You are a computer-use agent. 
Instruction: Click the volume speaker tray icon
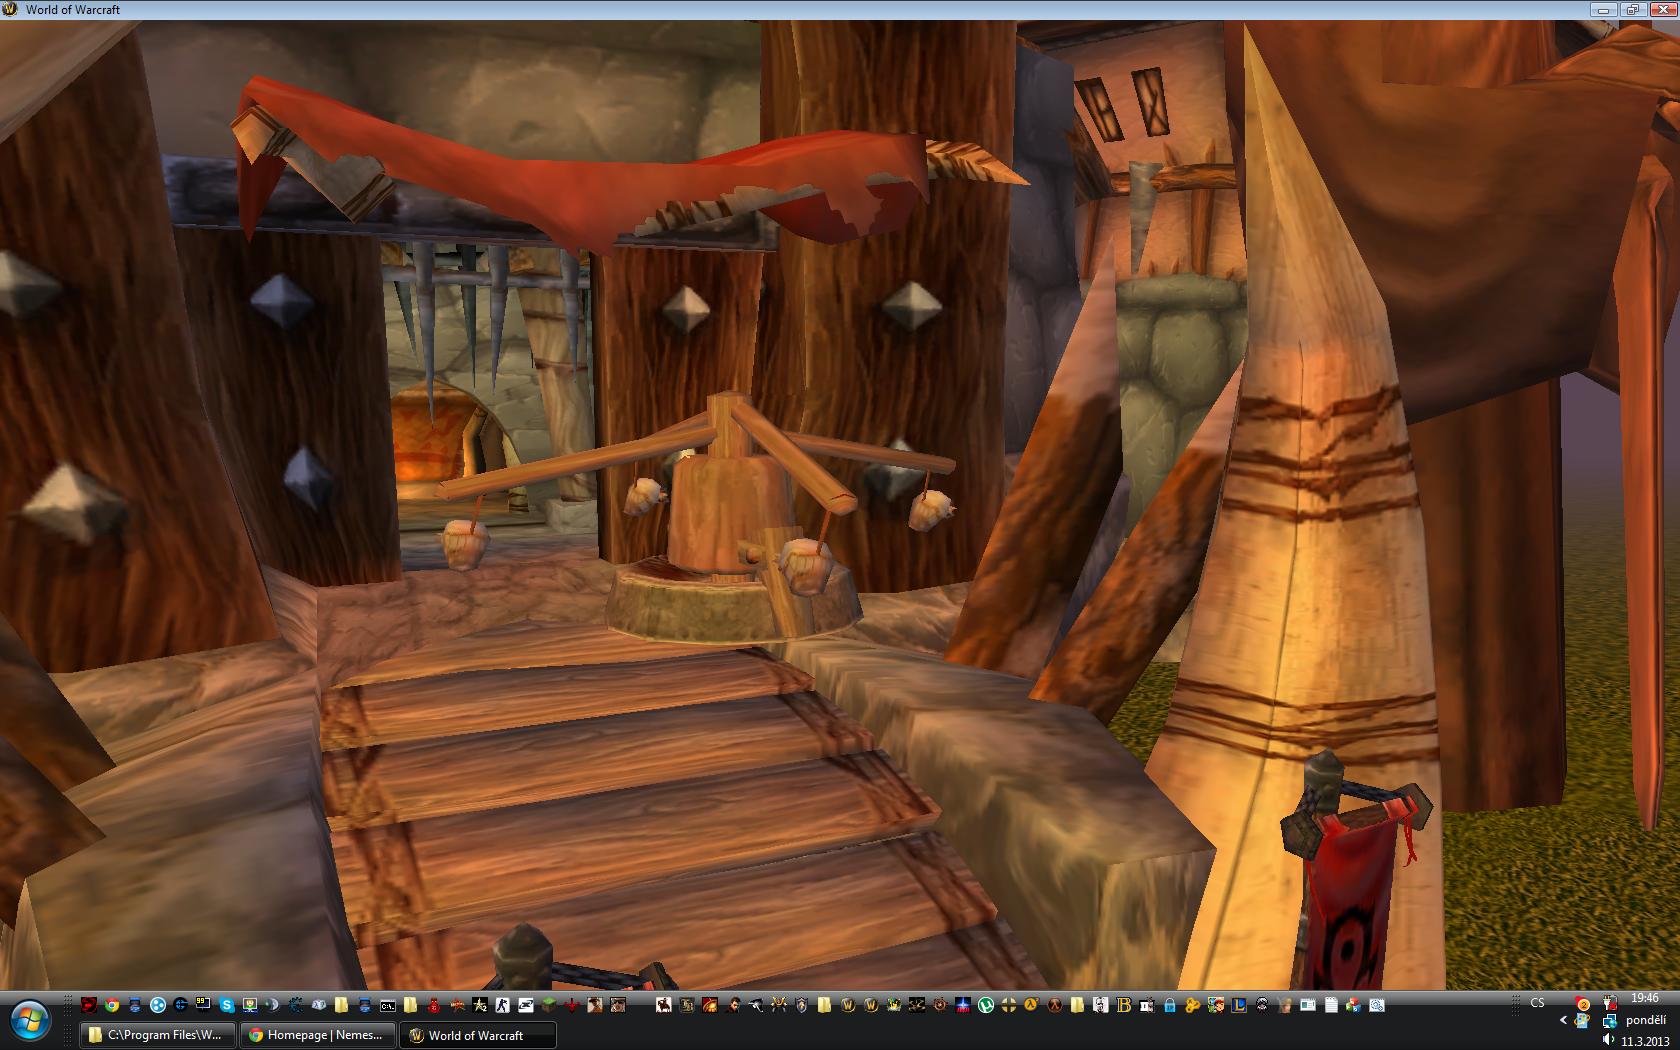click(1608, 1040)
